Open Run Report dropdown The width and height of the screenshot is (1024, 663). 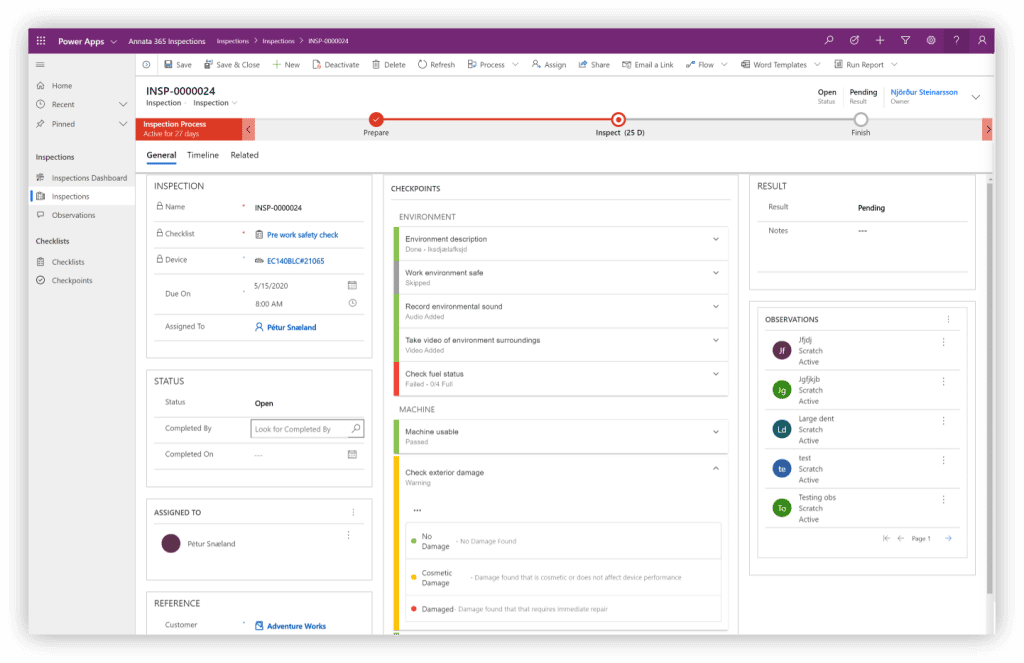[894, 65]
